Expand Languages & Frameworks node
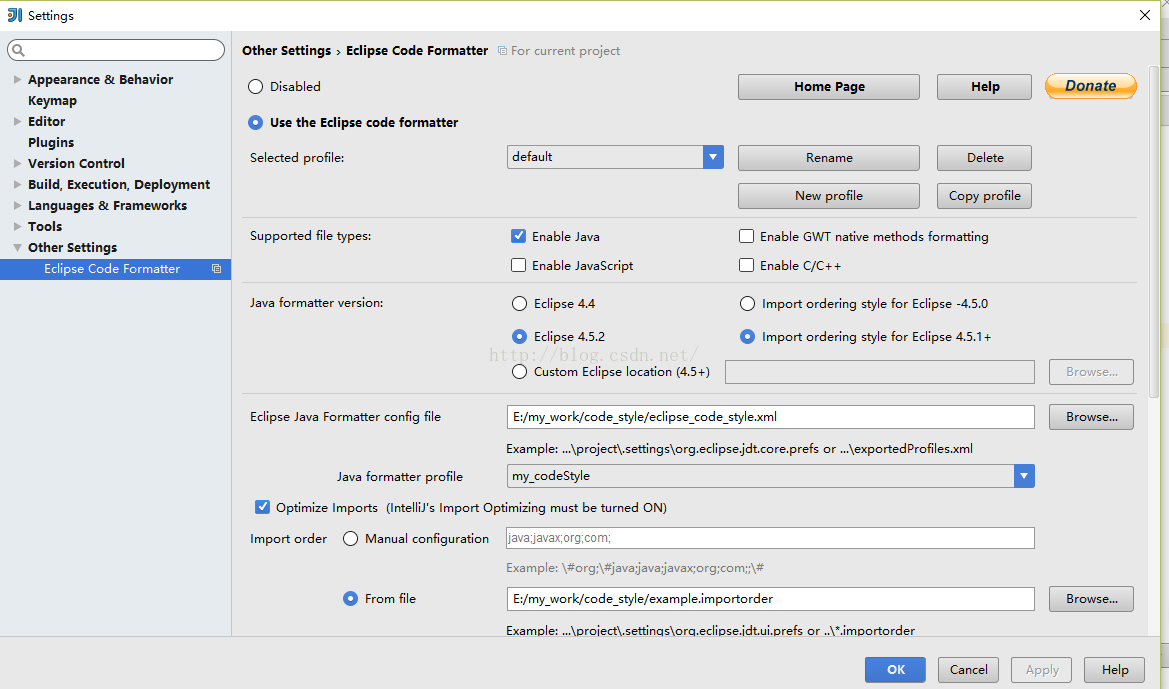The image size is (1169, 689). [17, 205]
